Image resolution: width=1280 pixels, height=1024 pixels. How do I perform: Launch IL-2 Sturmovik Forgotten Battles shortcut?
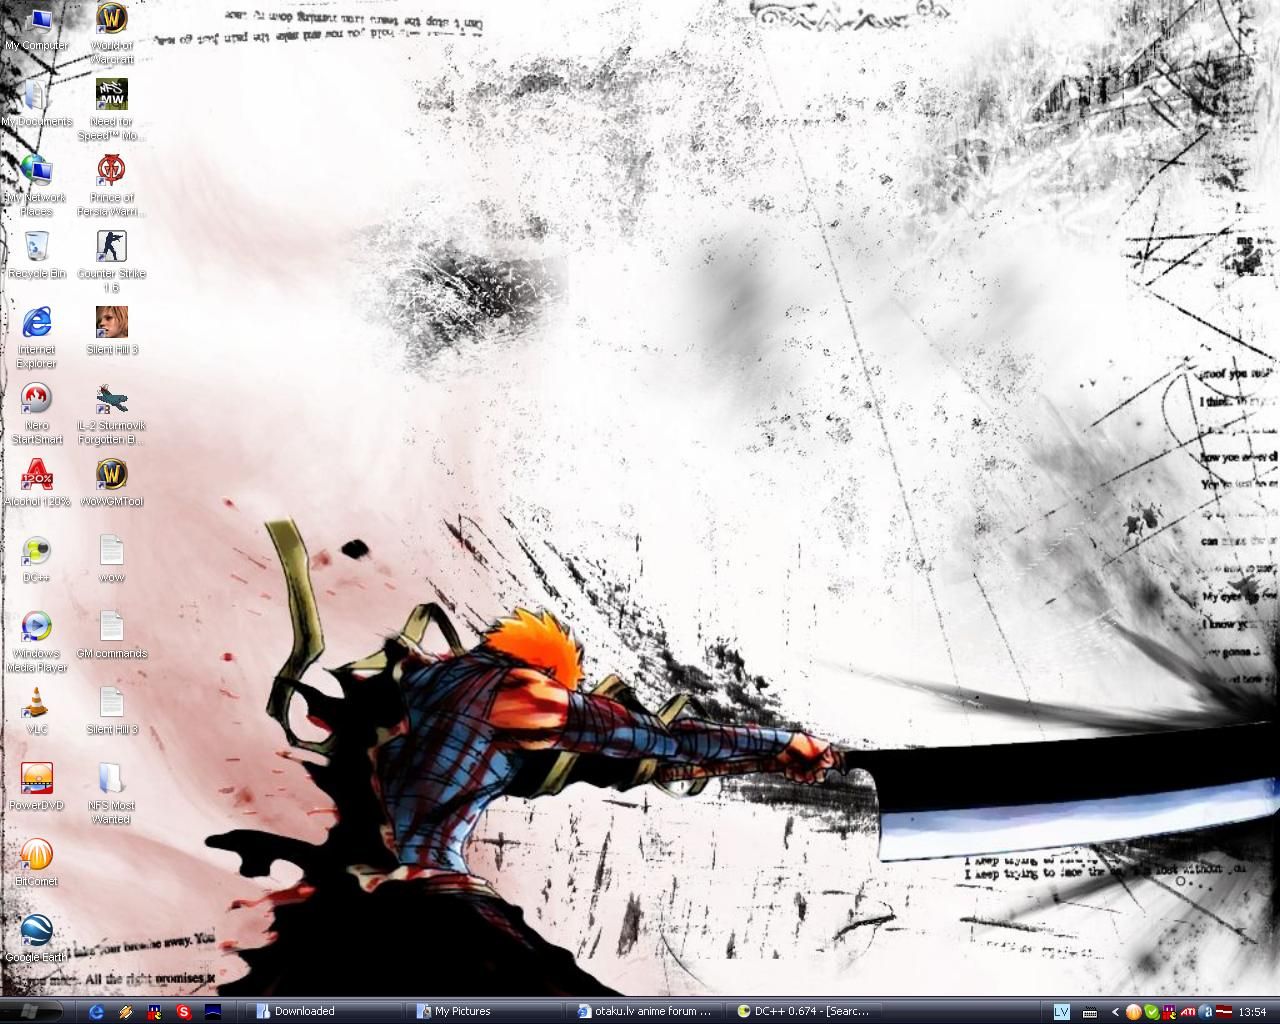(112, 414)
